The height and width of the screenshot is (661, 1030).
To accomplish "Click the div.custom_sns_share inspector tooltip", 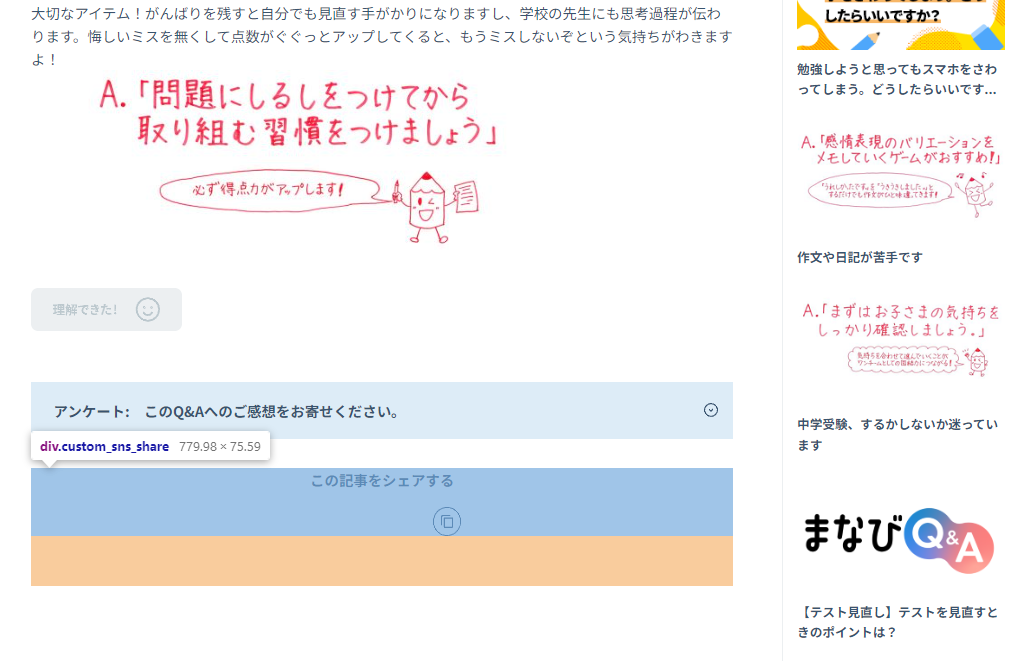I will pos(148,446).
